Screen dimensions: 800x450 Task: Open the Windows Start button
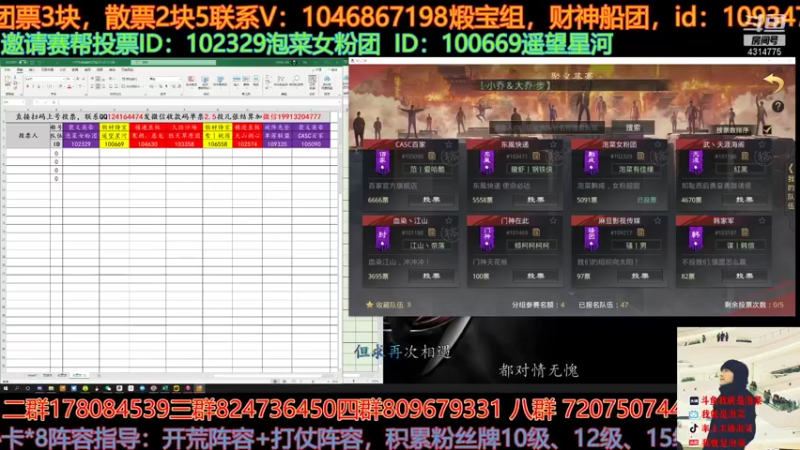pos(5,388)
